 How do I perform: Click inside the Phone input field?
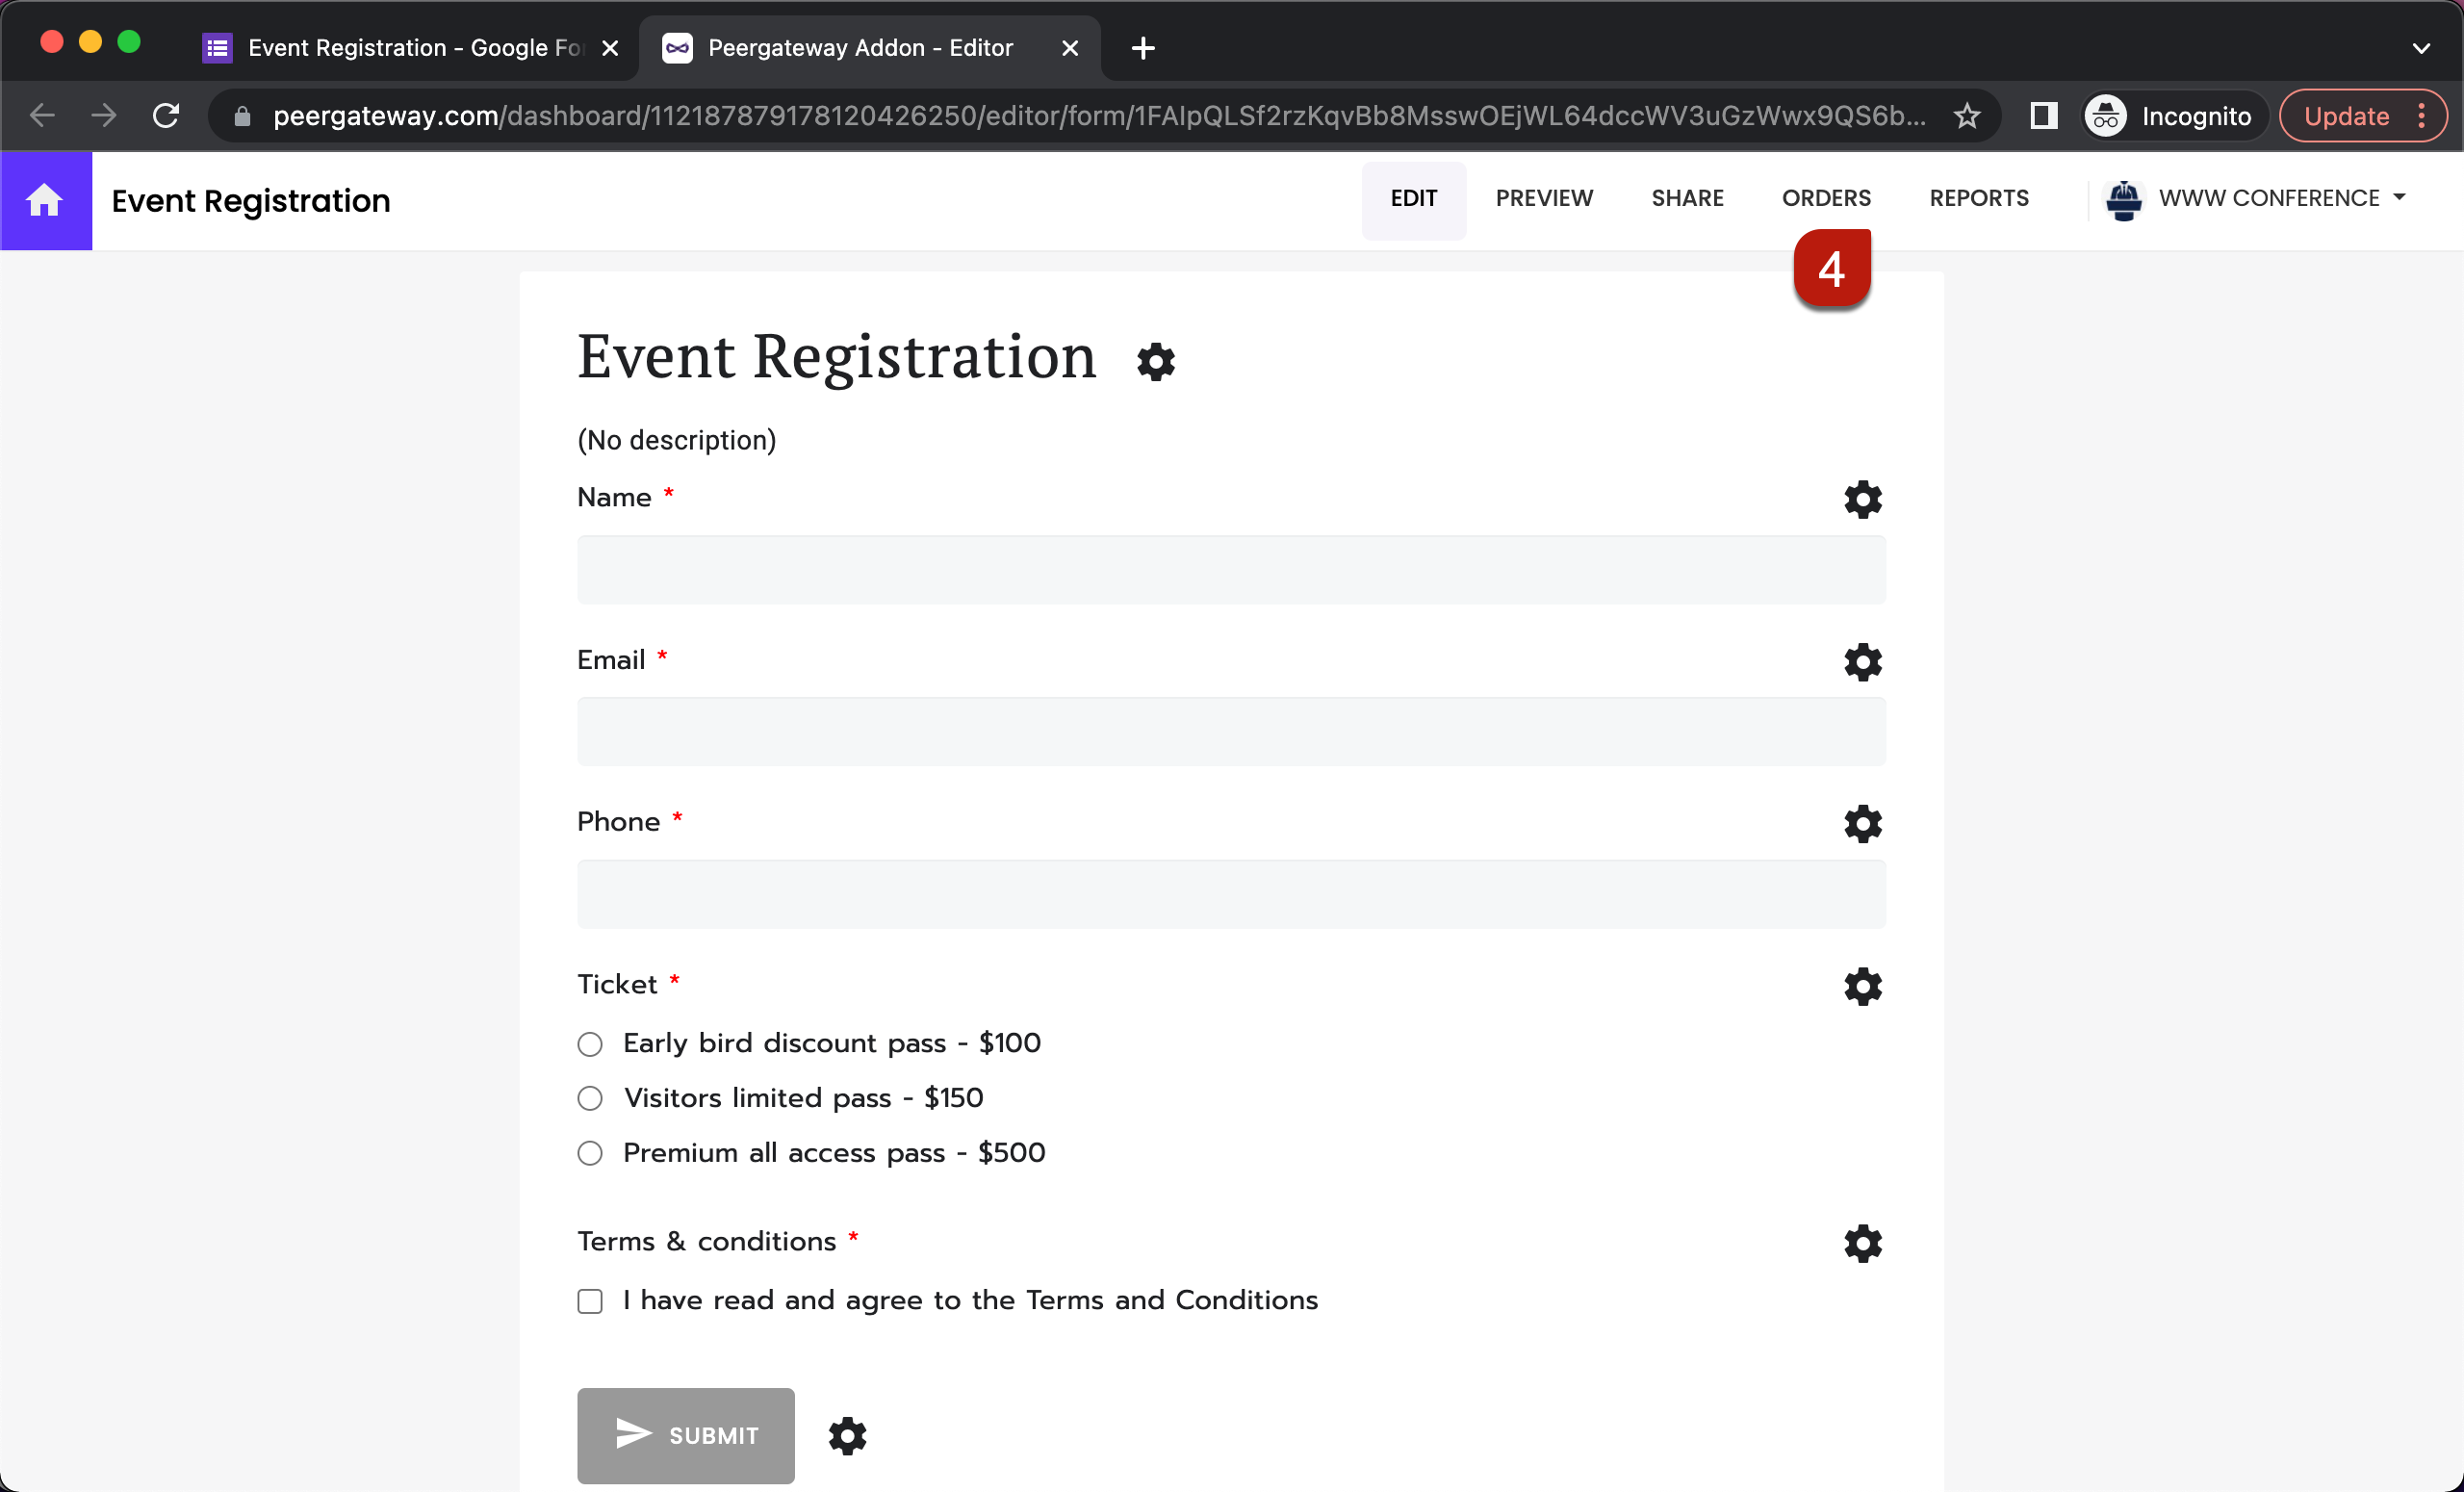(1230, 895)
